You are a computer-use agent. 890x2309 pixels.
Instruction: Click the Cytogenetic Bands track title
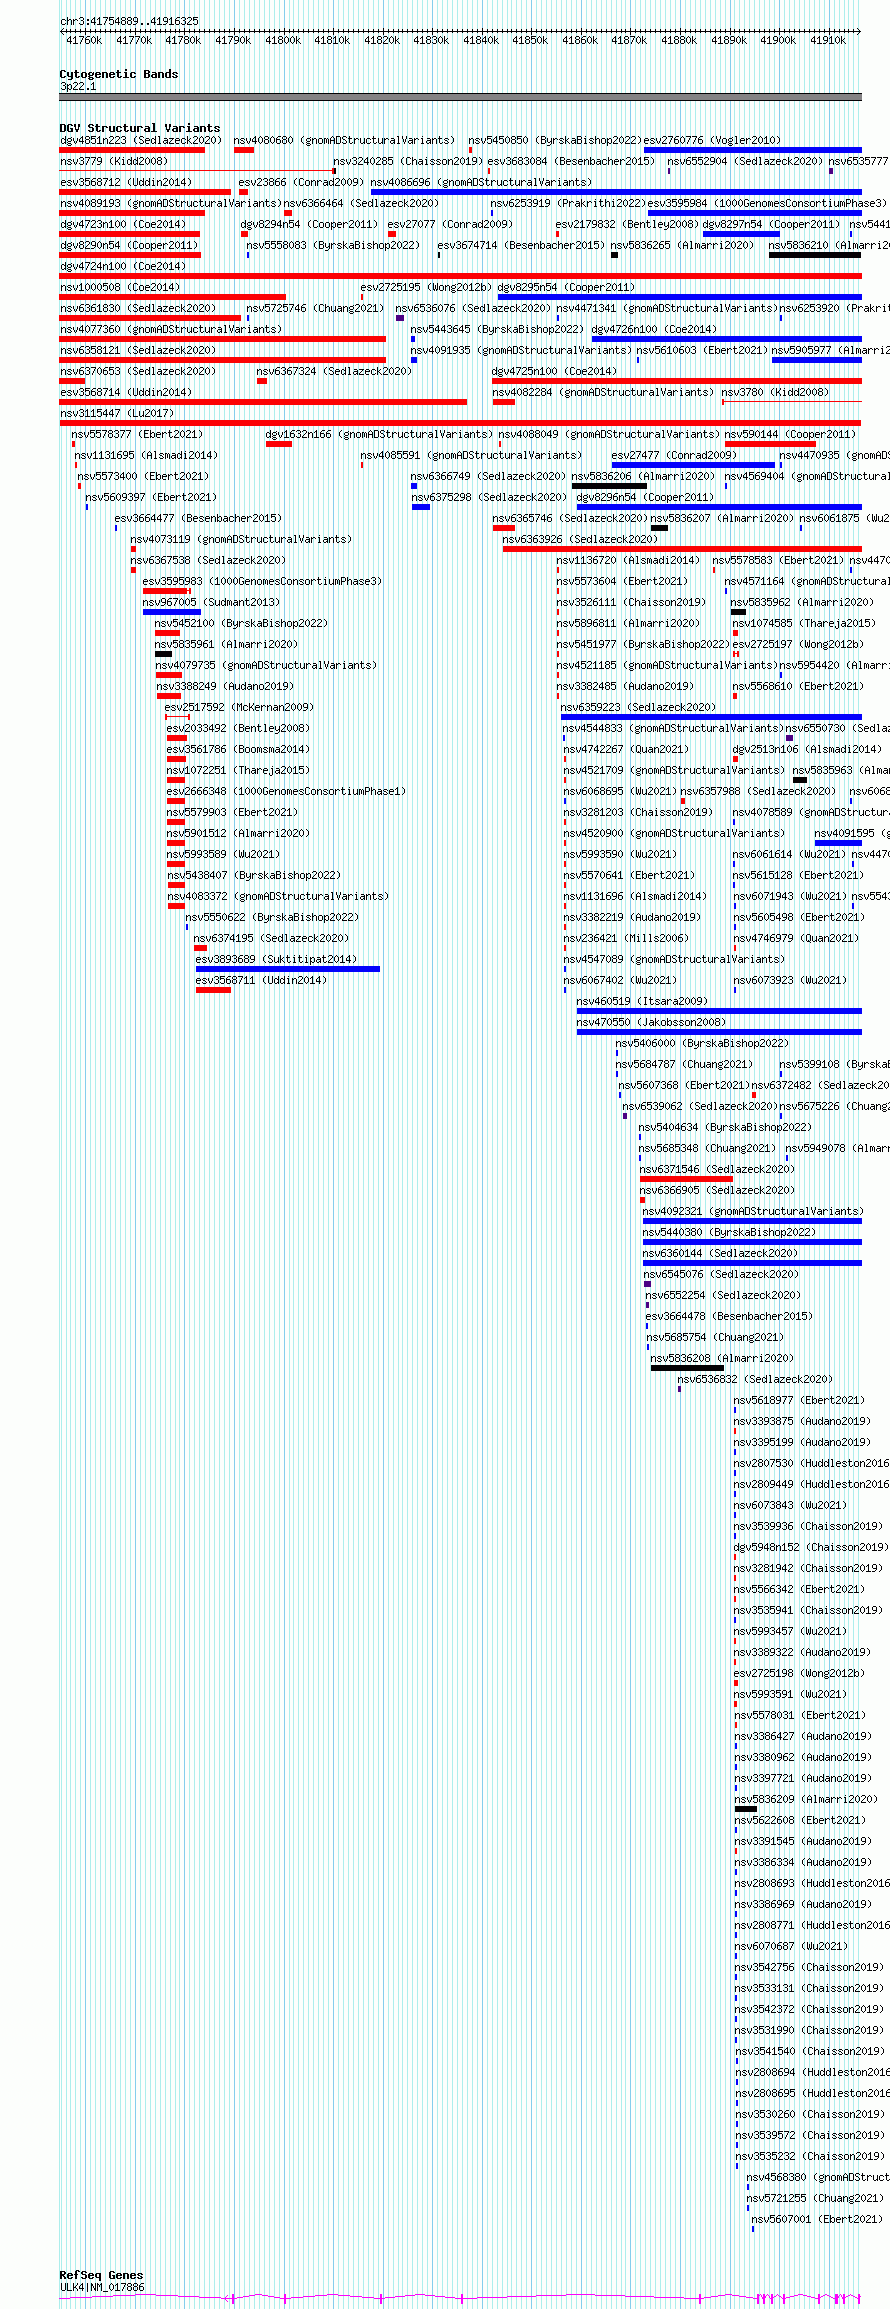pyautogui.click(x=119, y=74)
